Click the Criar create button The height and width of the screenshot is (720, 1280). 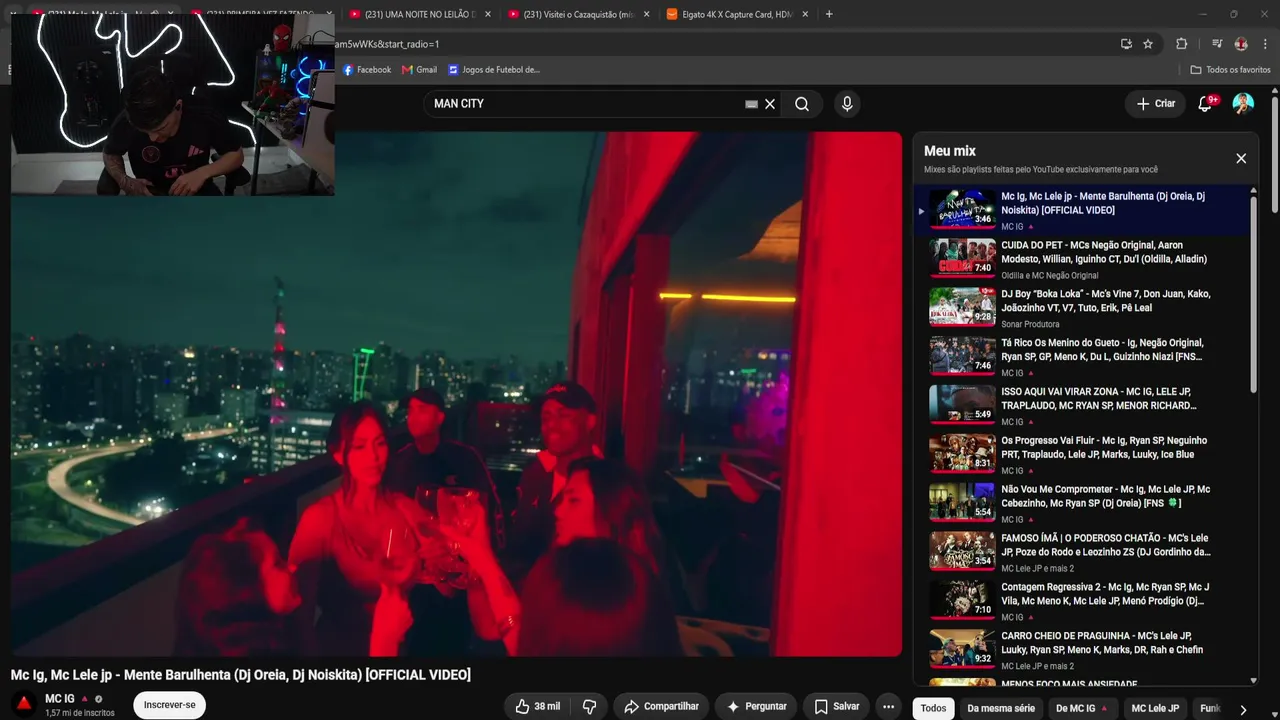pyautogui.click(x=1156, y=104)
